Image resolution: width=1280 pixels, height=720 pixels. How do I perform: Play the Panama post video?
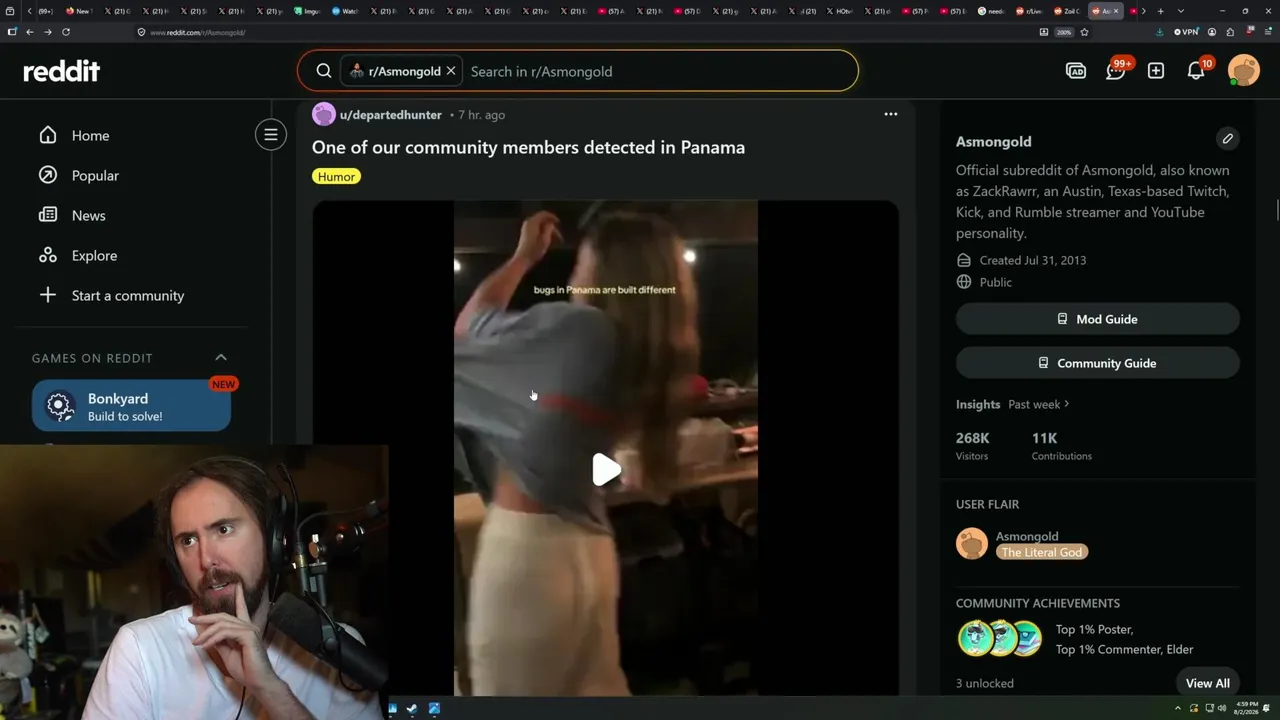606,470
